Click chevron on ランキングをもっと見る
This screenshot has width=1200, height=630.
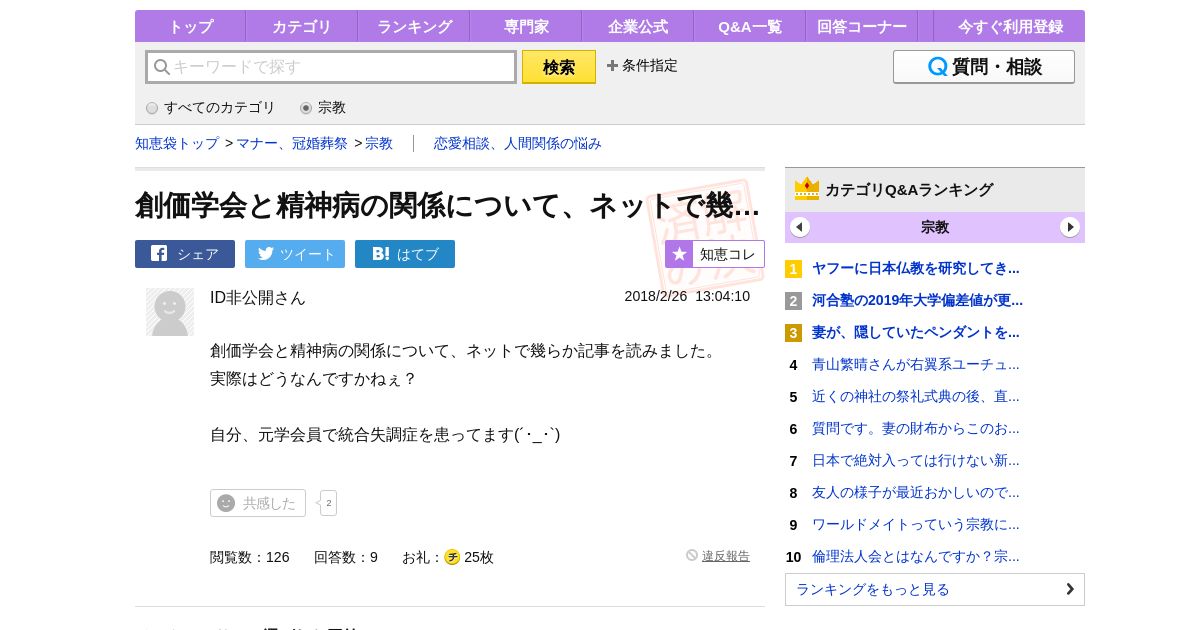pyautogui.click(x=1070, y=589)
